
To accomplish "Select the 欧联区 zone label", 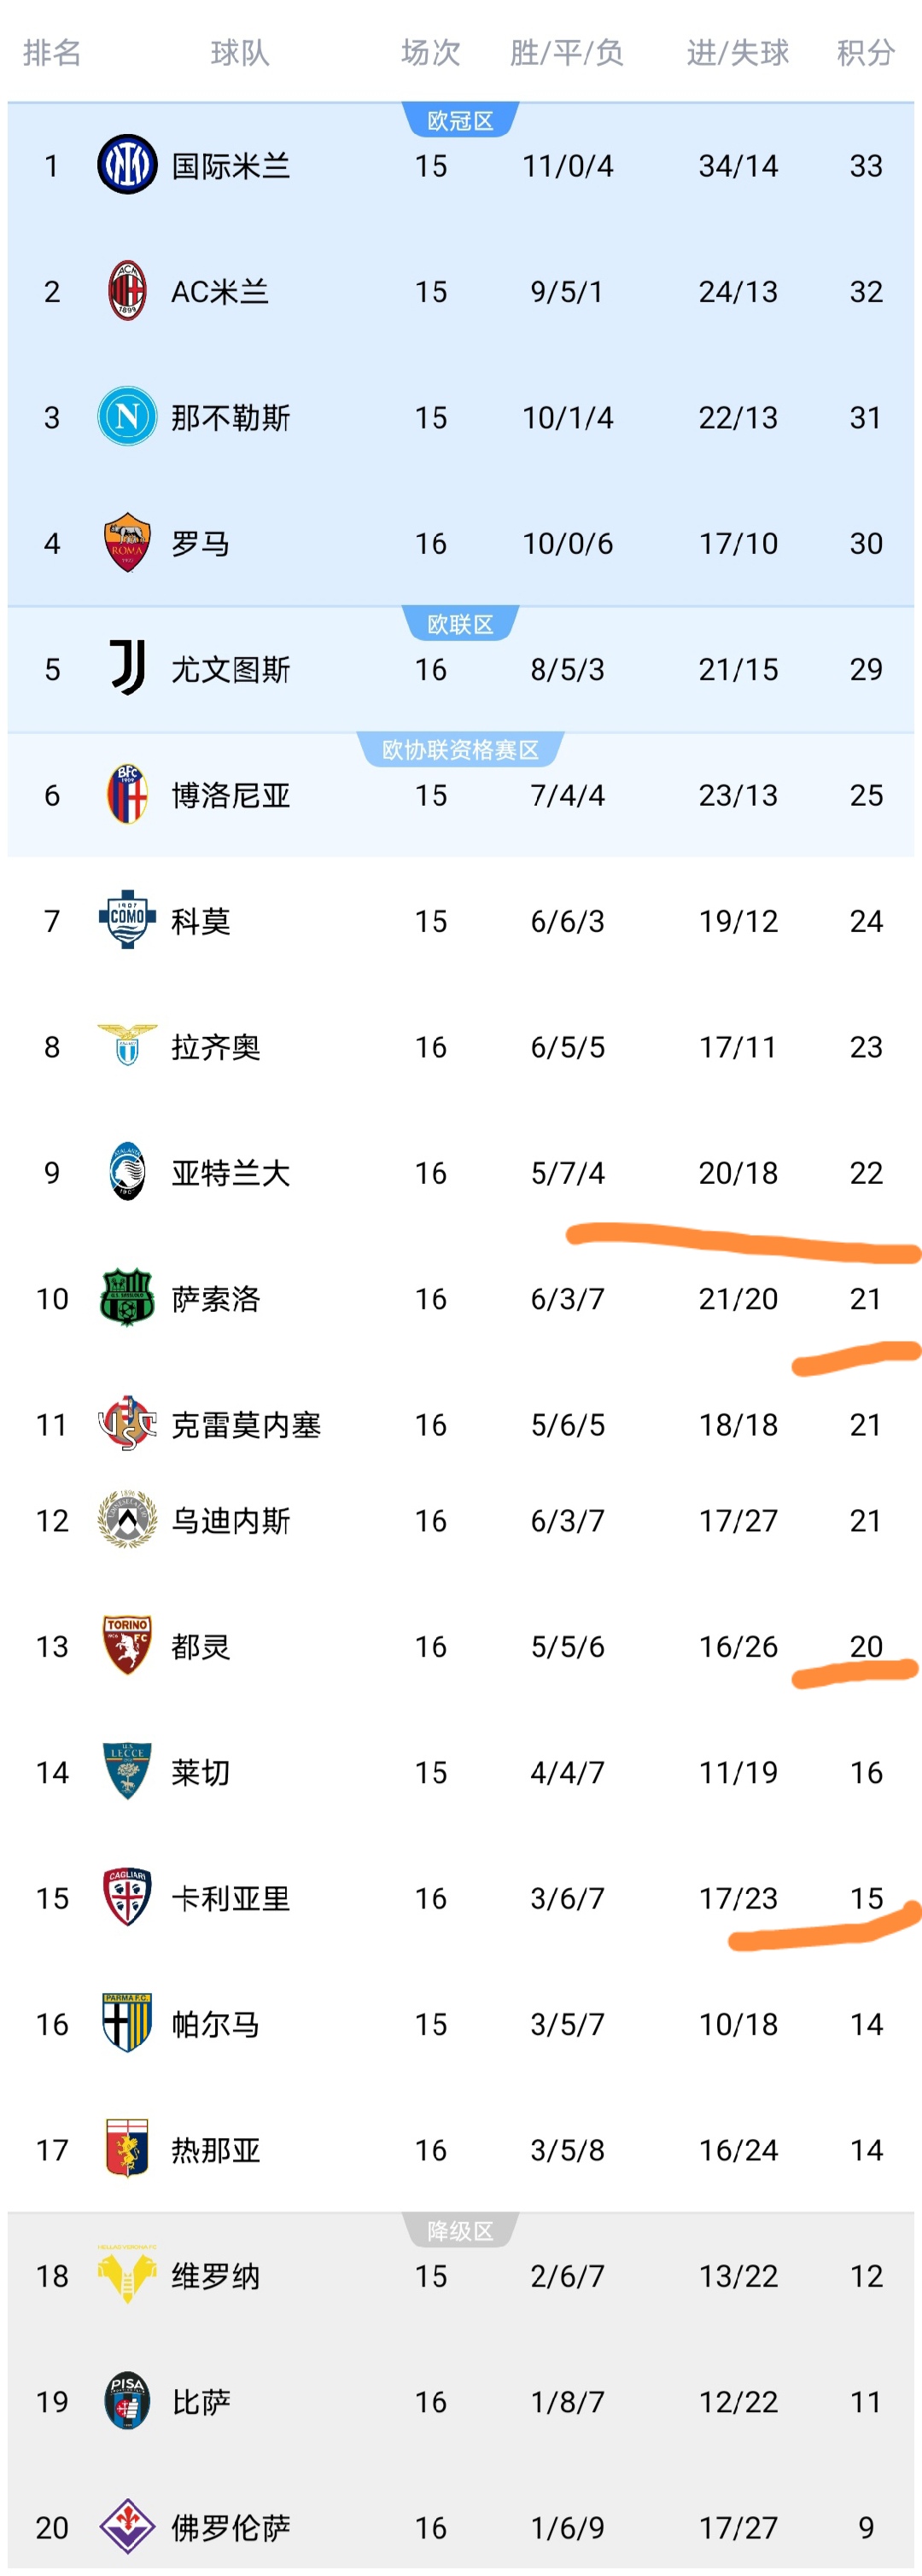I will pos(460,625).
